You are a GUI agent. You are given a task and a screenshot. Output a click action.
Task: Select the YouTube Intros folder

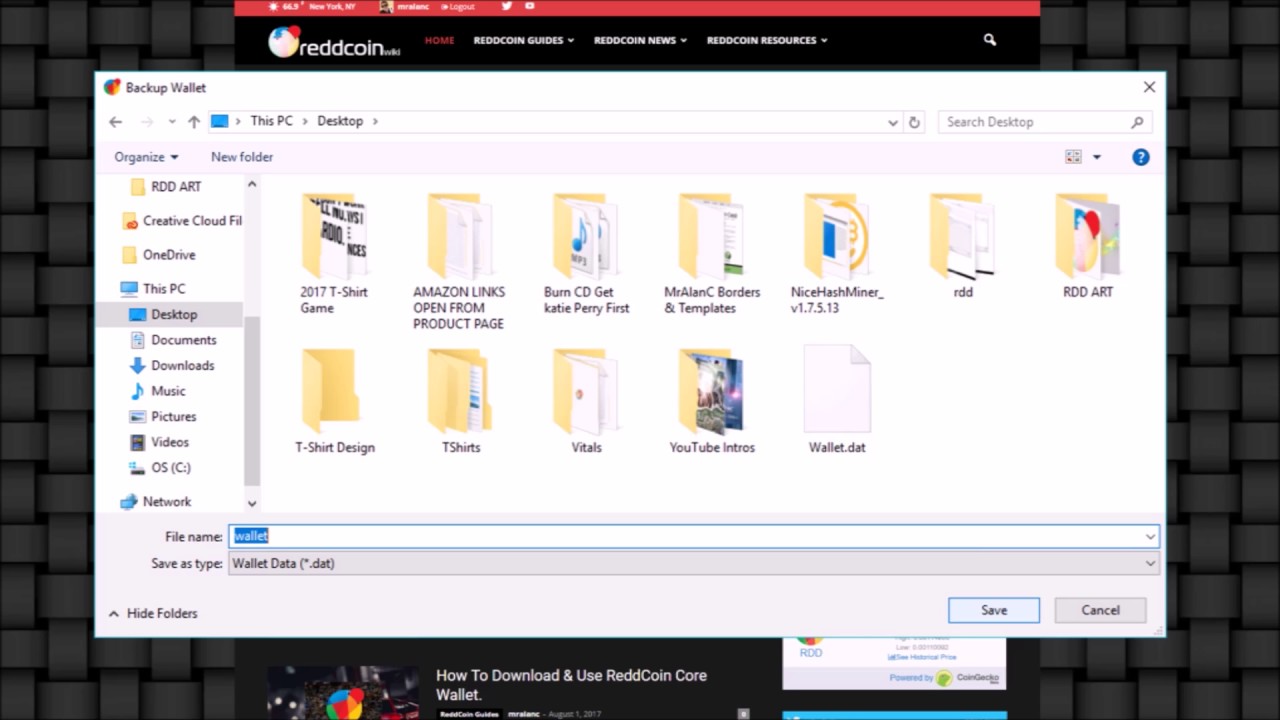point(712,401)
